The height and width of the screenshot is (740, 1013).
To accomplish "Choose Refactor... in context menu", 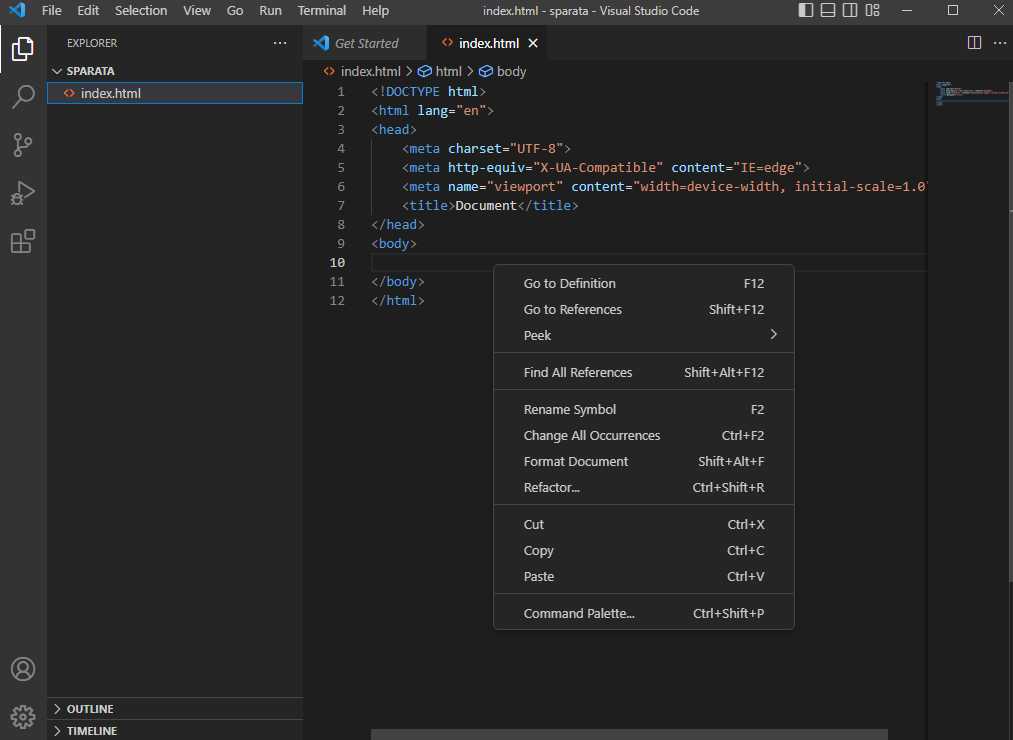I will coord(643,487).
